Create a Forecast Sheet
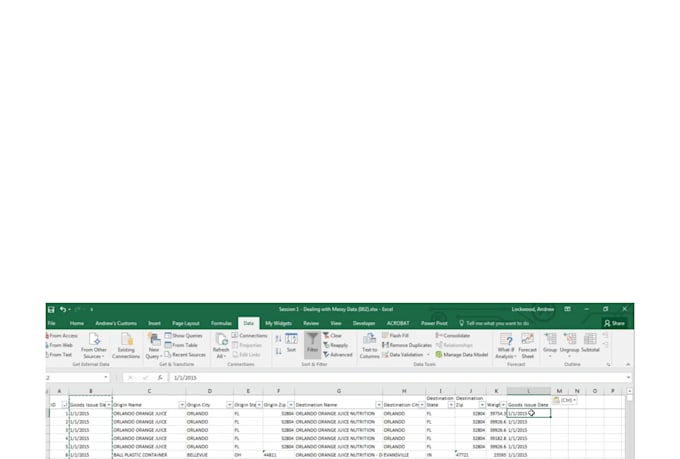680x459 pixels. pos(527,346)
